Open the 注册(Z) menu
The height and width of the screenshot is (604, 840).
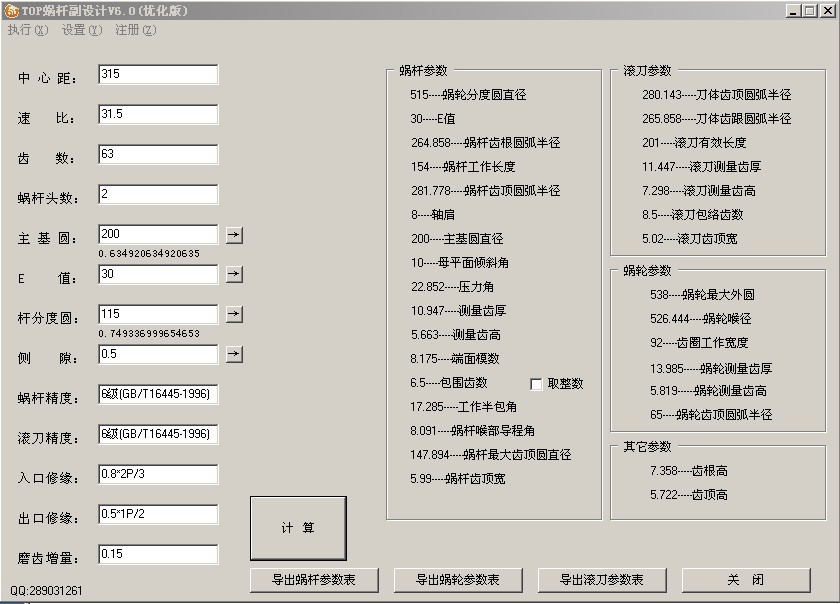tap(135, 30)
